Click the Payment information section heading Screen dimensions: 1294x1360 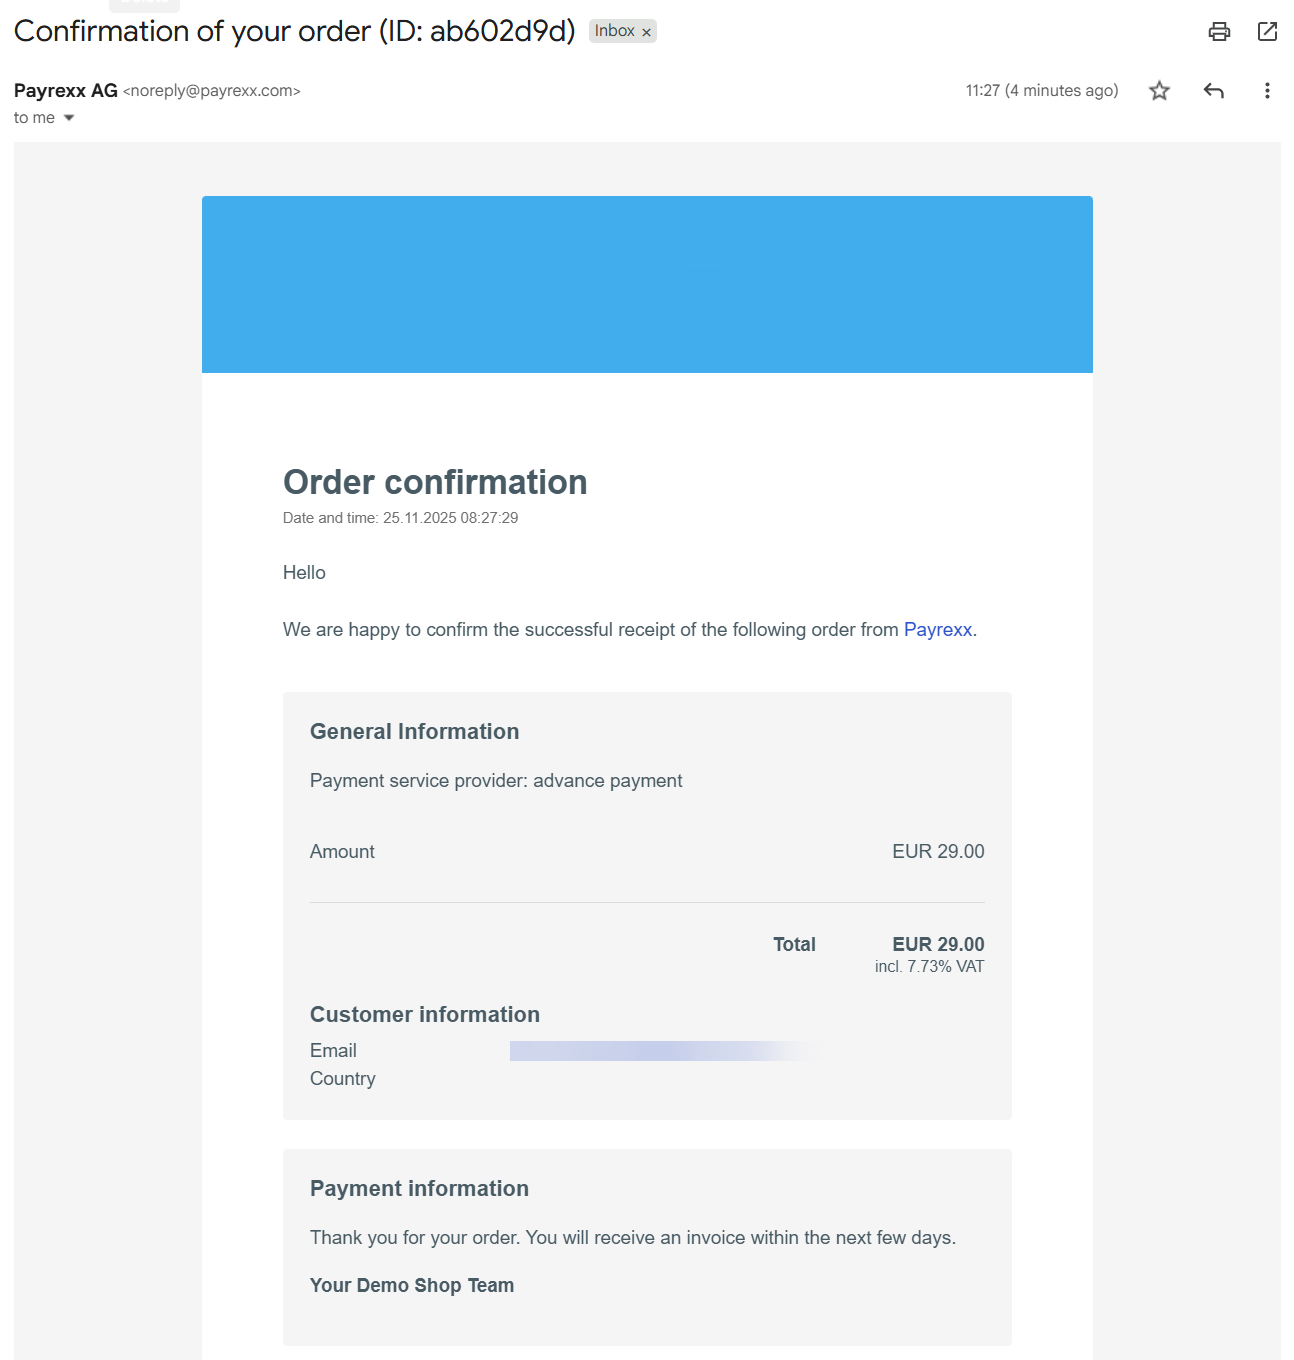pyautogui.click(x=419, y=1188)
